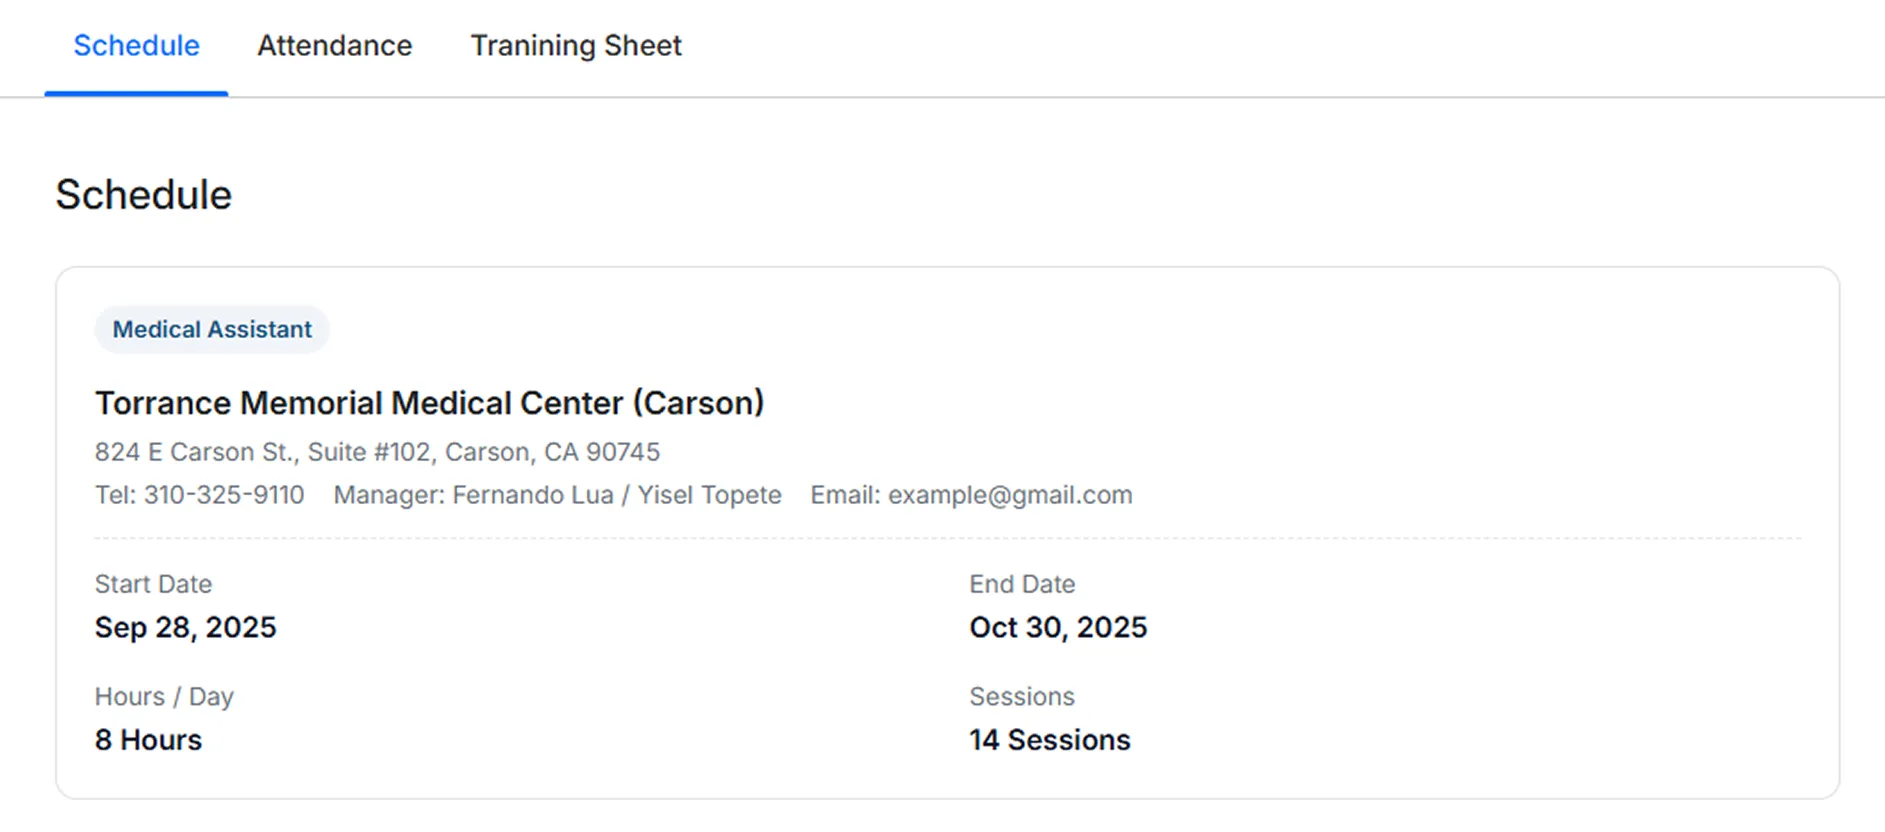Click manager name Yisel Topete
Viewport: 1885px width, 832px height.
pos(710,495)
